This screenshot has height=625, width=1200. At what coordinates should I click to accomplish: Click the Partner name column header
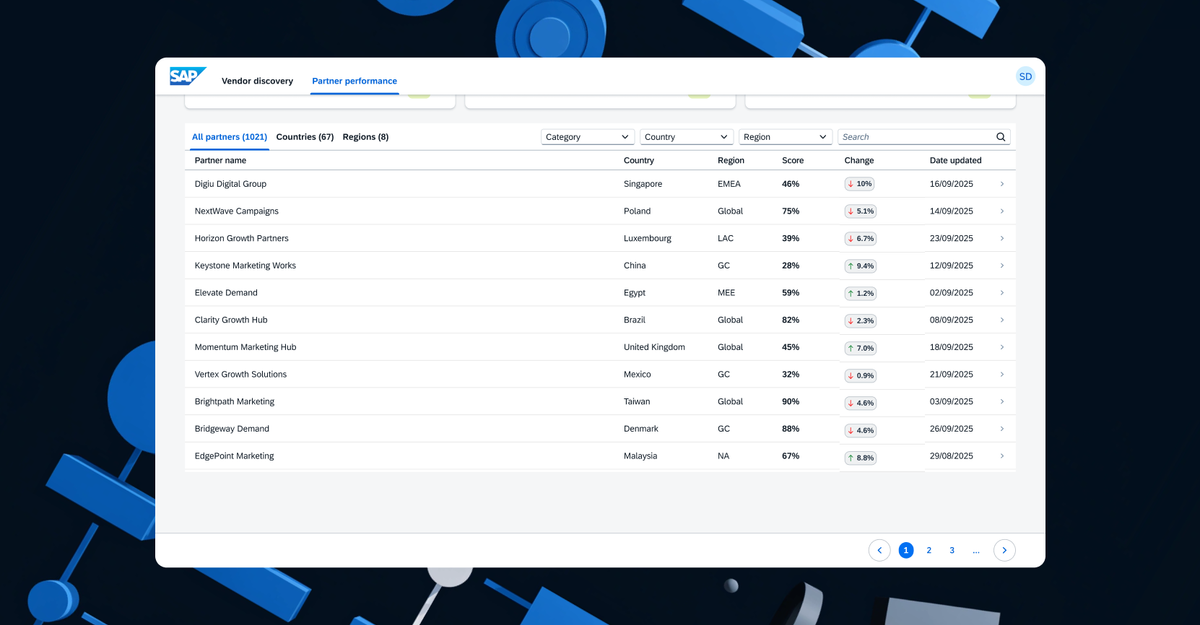click(x=220, y=160)
